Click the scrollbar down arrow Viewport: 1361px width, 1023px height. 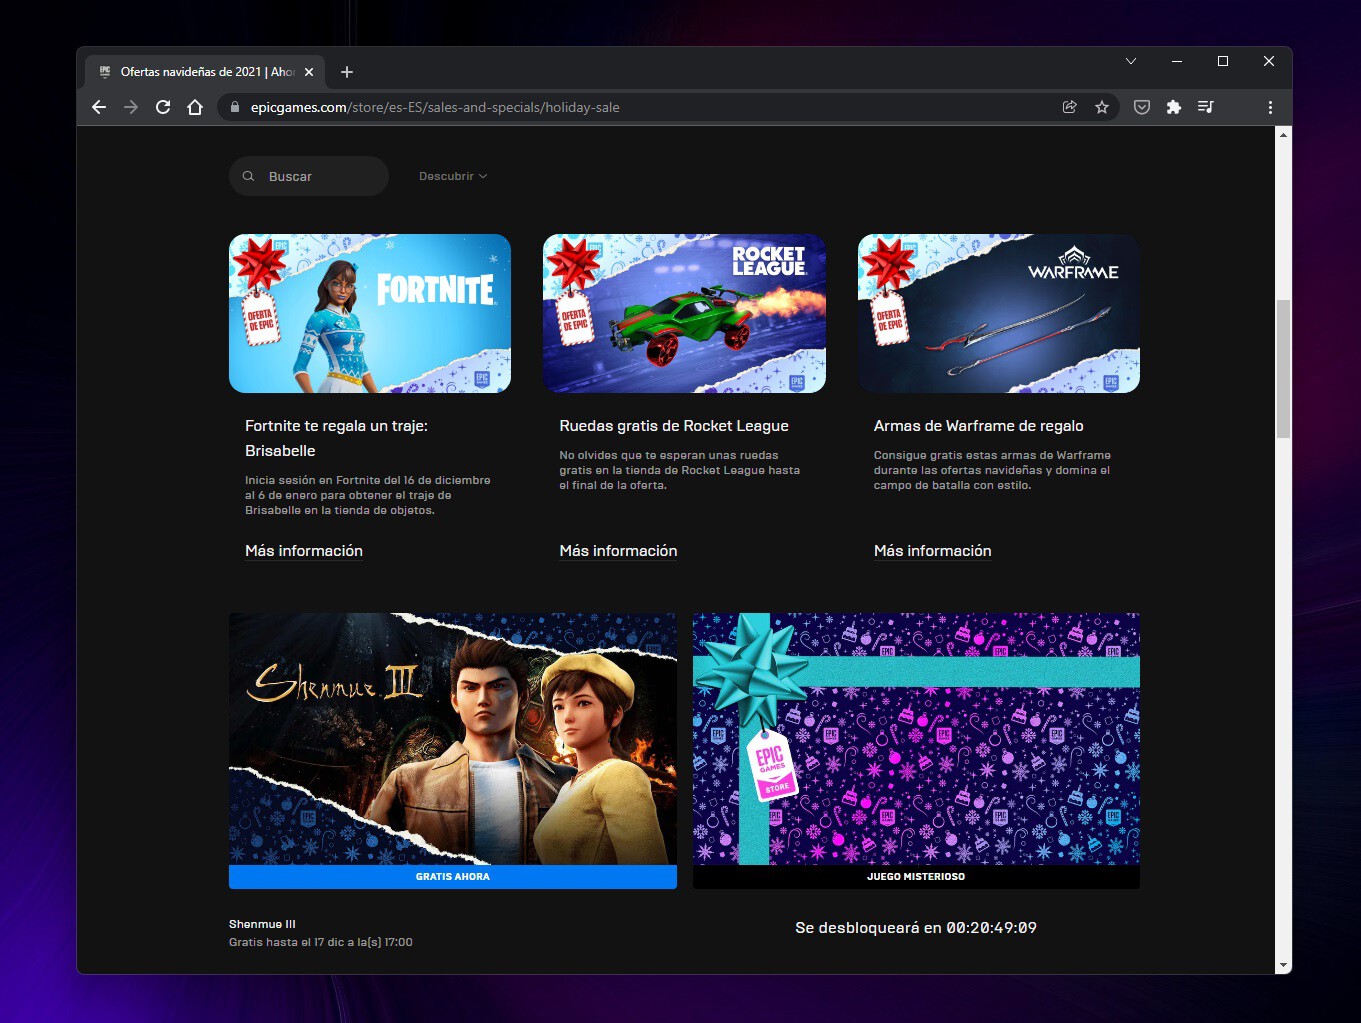click(1283, 966)
